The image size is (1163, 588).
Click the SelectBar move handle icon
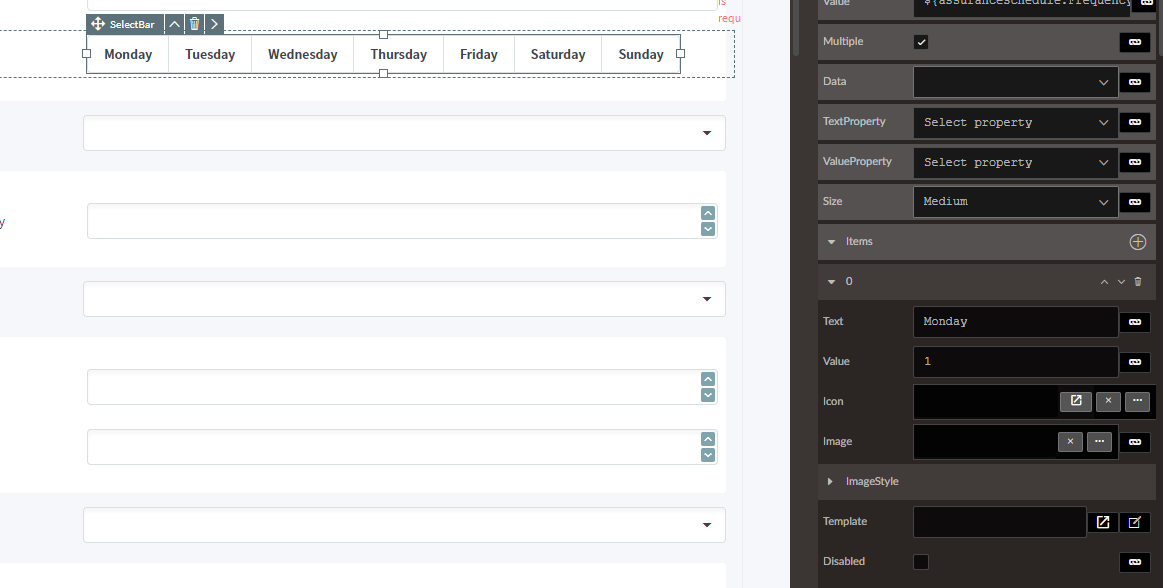(x=98, y=24)
